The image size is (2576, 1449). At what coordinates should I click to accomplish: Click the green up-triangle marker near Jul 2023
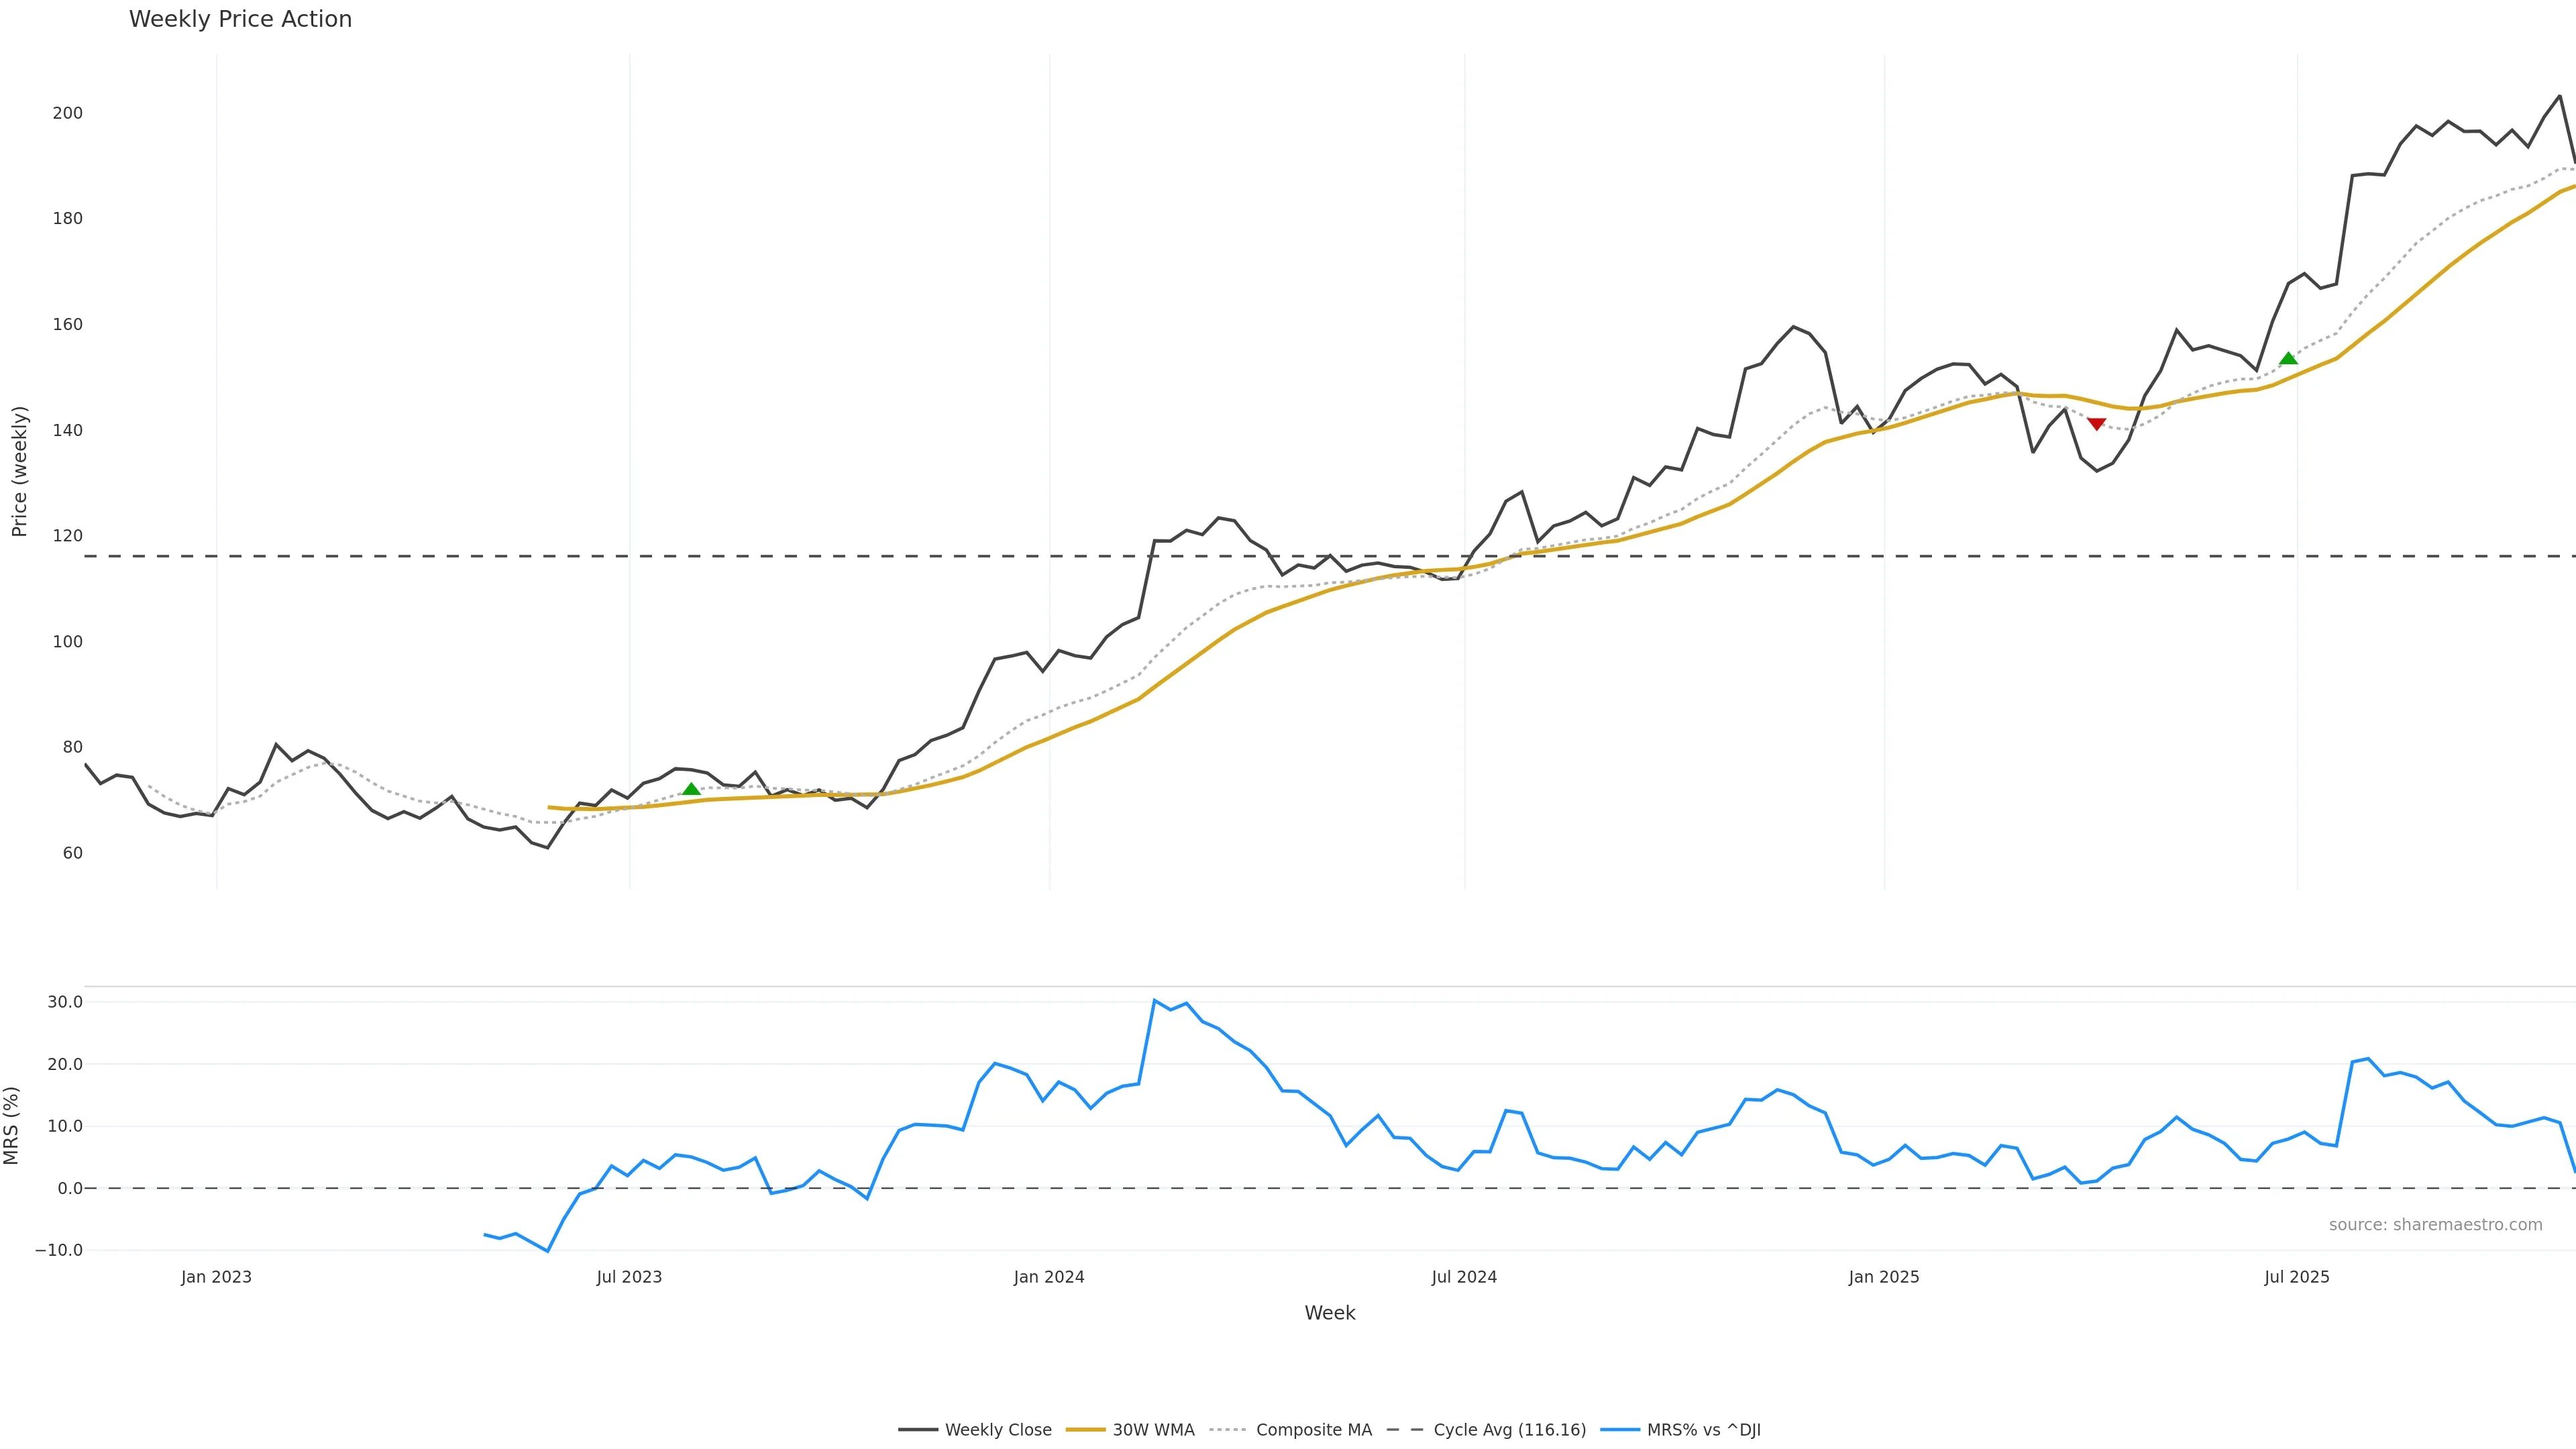click(x=691, y=789)
